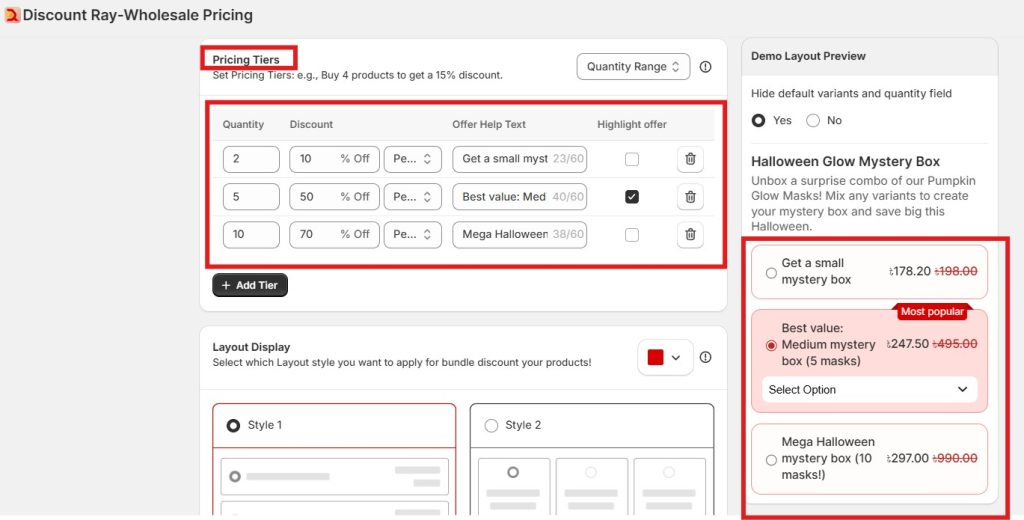1024x520 pixels.
Task: Open the Quantity Range dropdown
Action: coord(633,67)
